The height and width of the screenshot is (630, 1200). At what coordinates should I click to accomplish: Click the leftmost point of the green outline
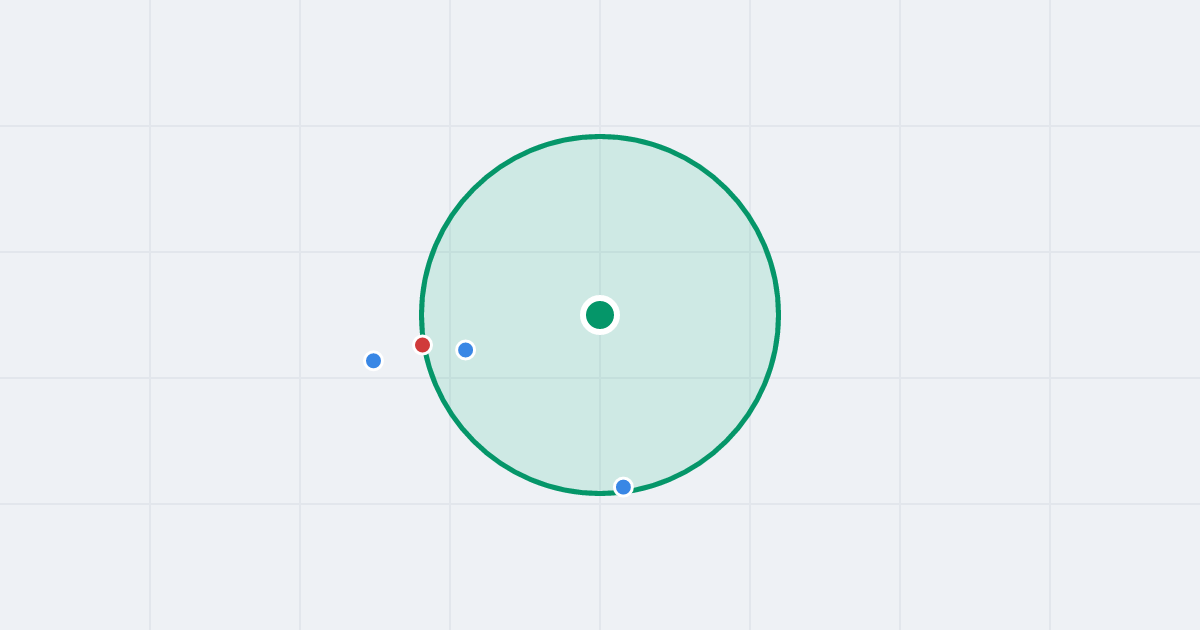point(421,315)
